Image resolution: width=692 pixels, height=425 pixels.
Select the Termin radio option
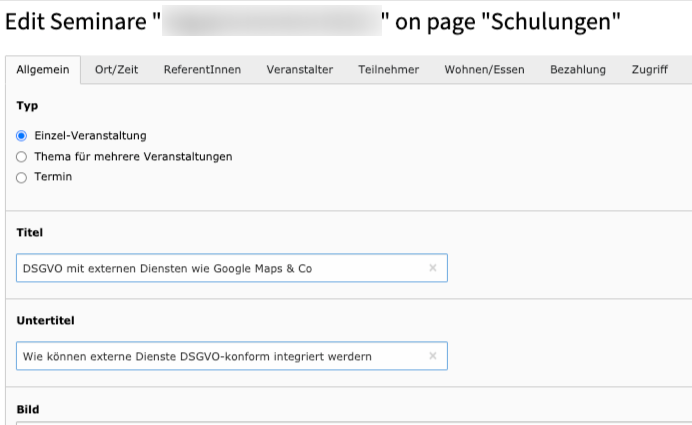(x=21, y=177)
